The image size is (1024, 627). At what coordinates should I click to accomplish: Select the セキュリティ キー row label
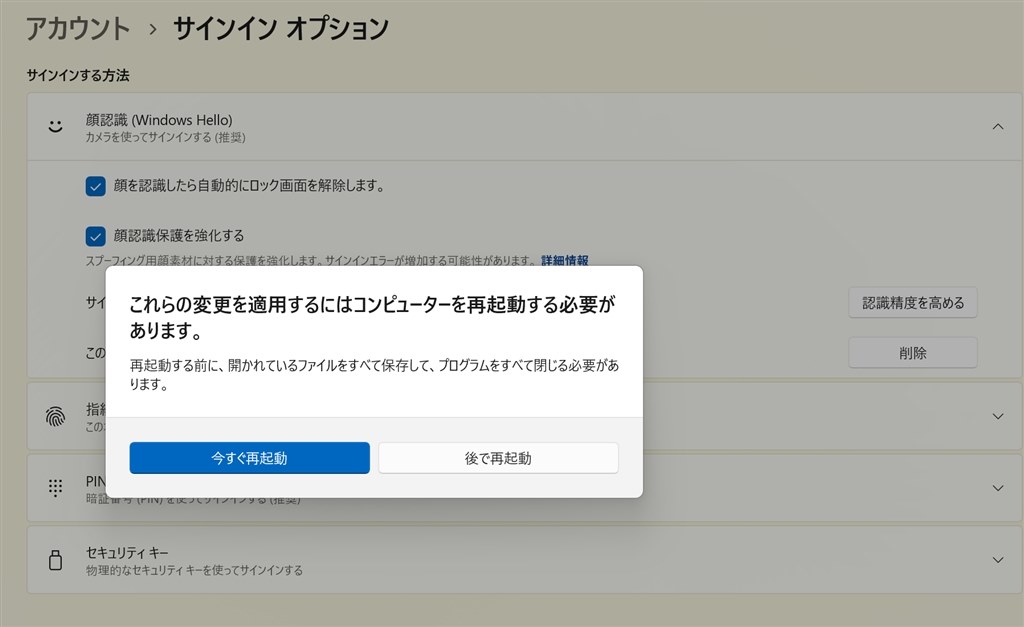tap(128, 552)
